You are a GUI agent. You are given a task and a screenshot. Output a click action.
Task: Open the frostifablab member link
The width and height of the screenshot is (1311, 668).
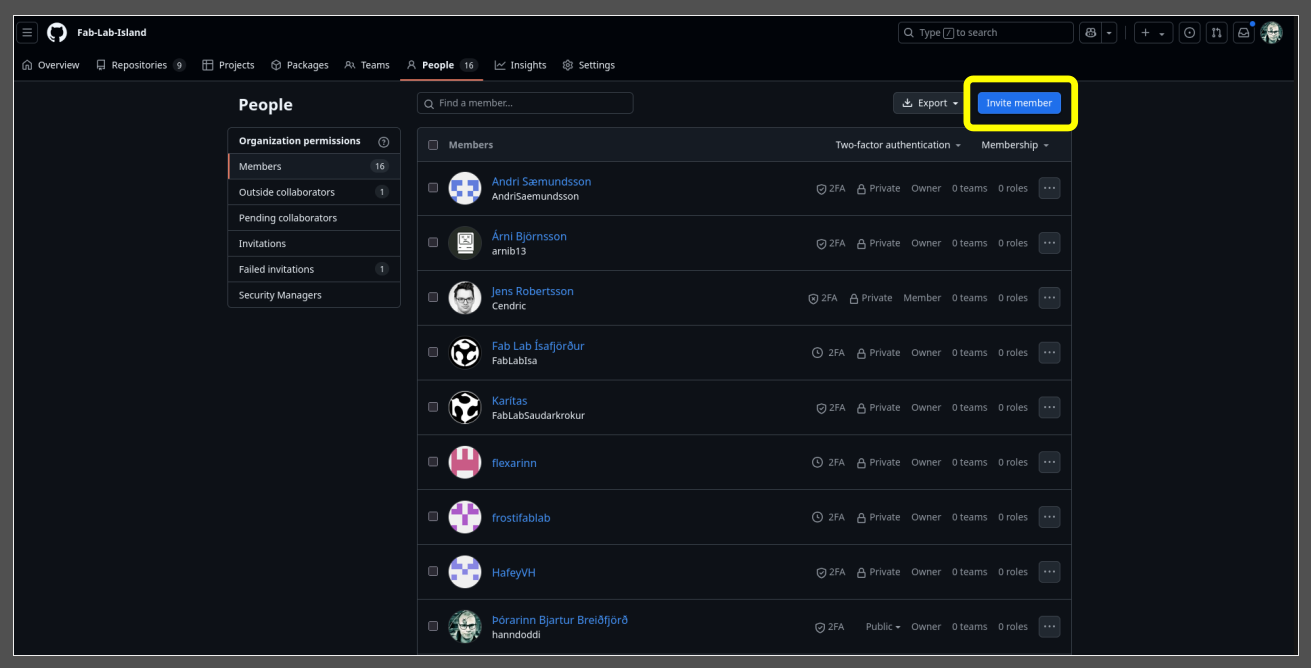tap(521, 518)
